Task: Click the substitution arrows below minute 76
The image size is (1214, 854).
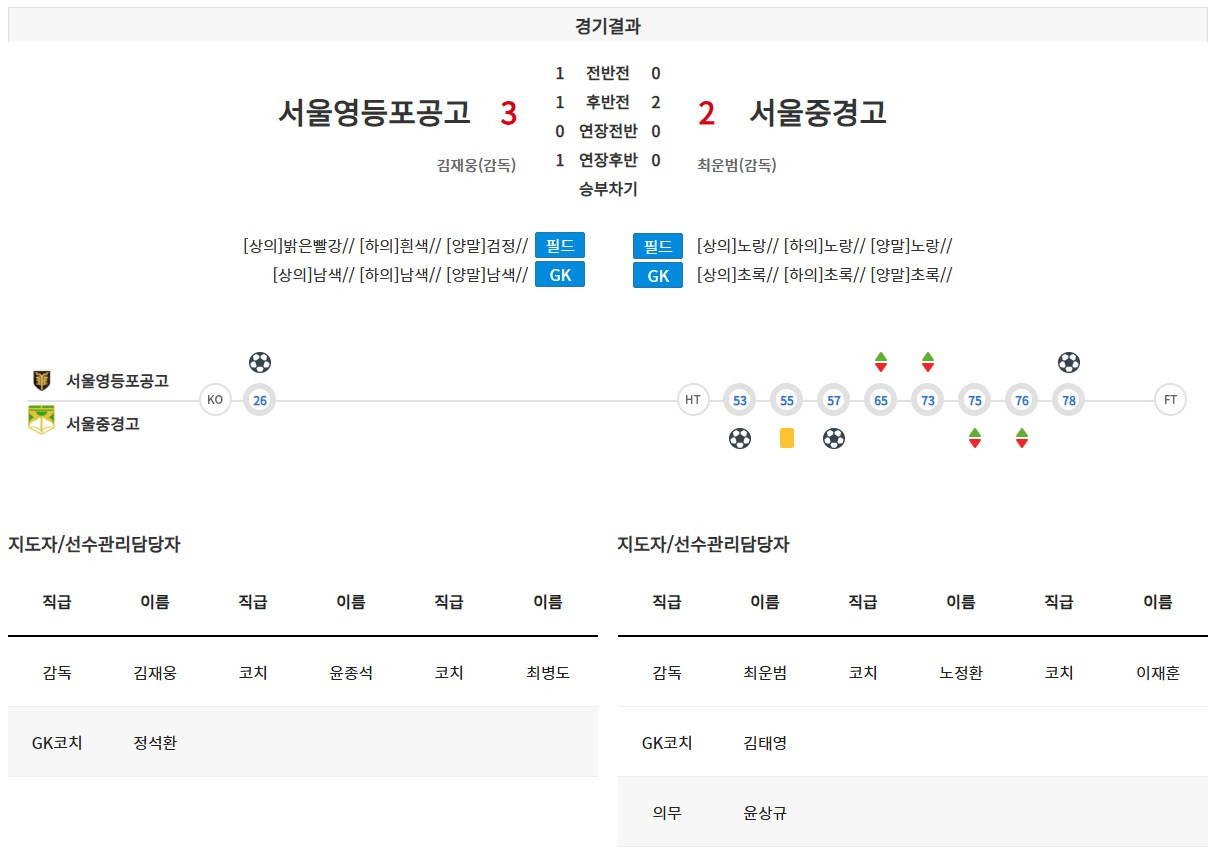Action: point(1022,438)
